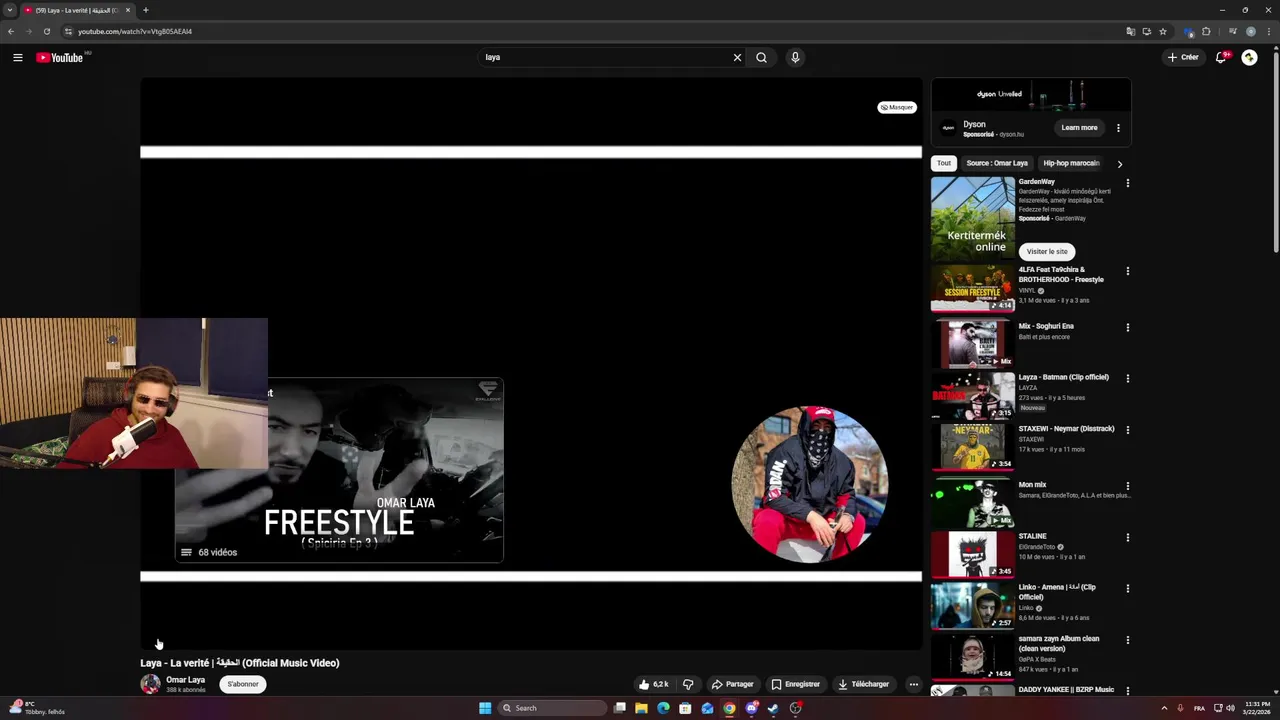Select the Source : Omar Laya chip
The width and height of the screenshot is (1280, 720).
tap(997, 163)
